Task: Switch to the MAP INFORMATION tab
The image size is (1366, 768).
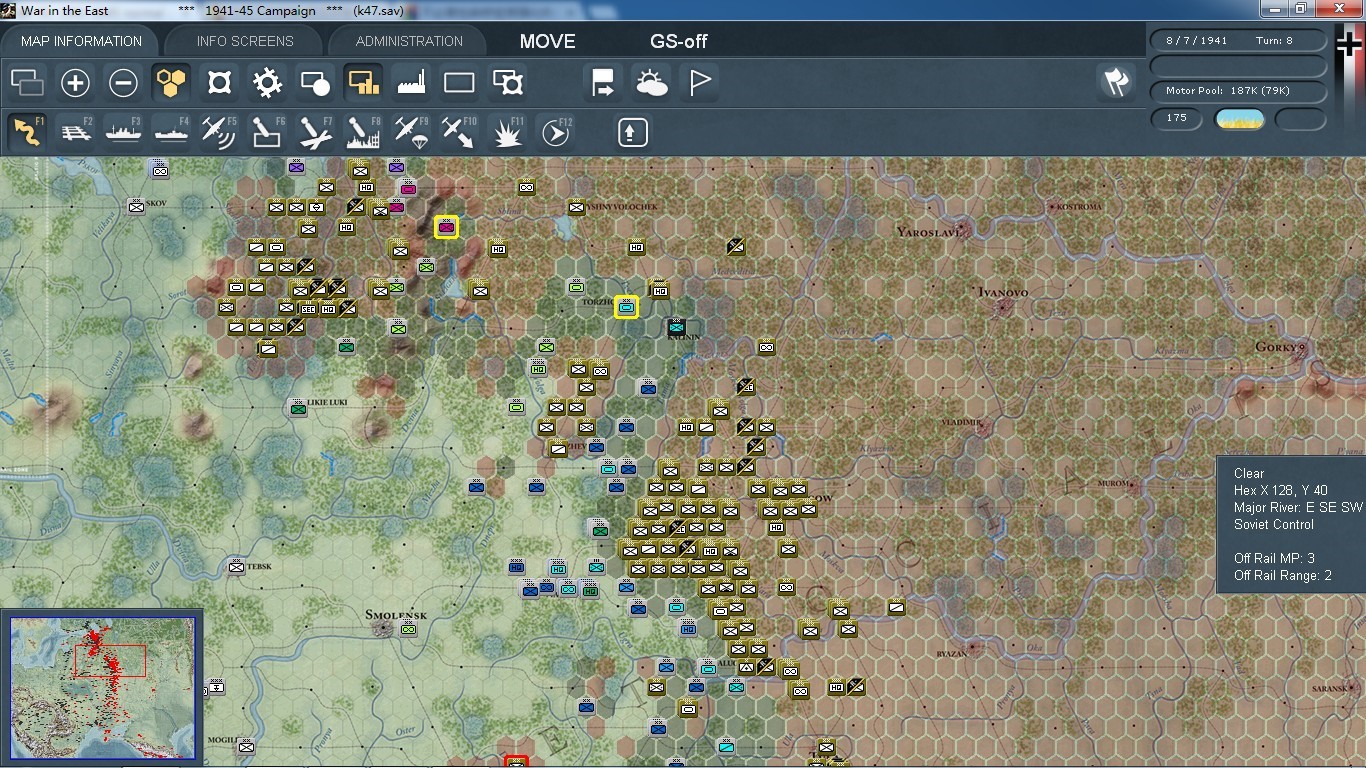Action: [81, 41]
